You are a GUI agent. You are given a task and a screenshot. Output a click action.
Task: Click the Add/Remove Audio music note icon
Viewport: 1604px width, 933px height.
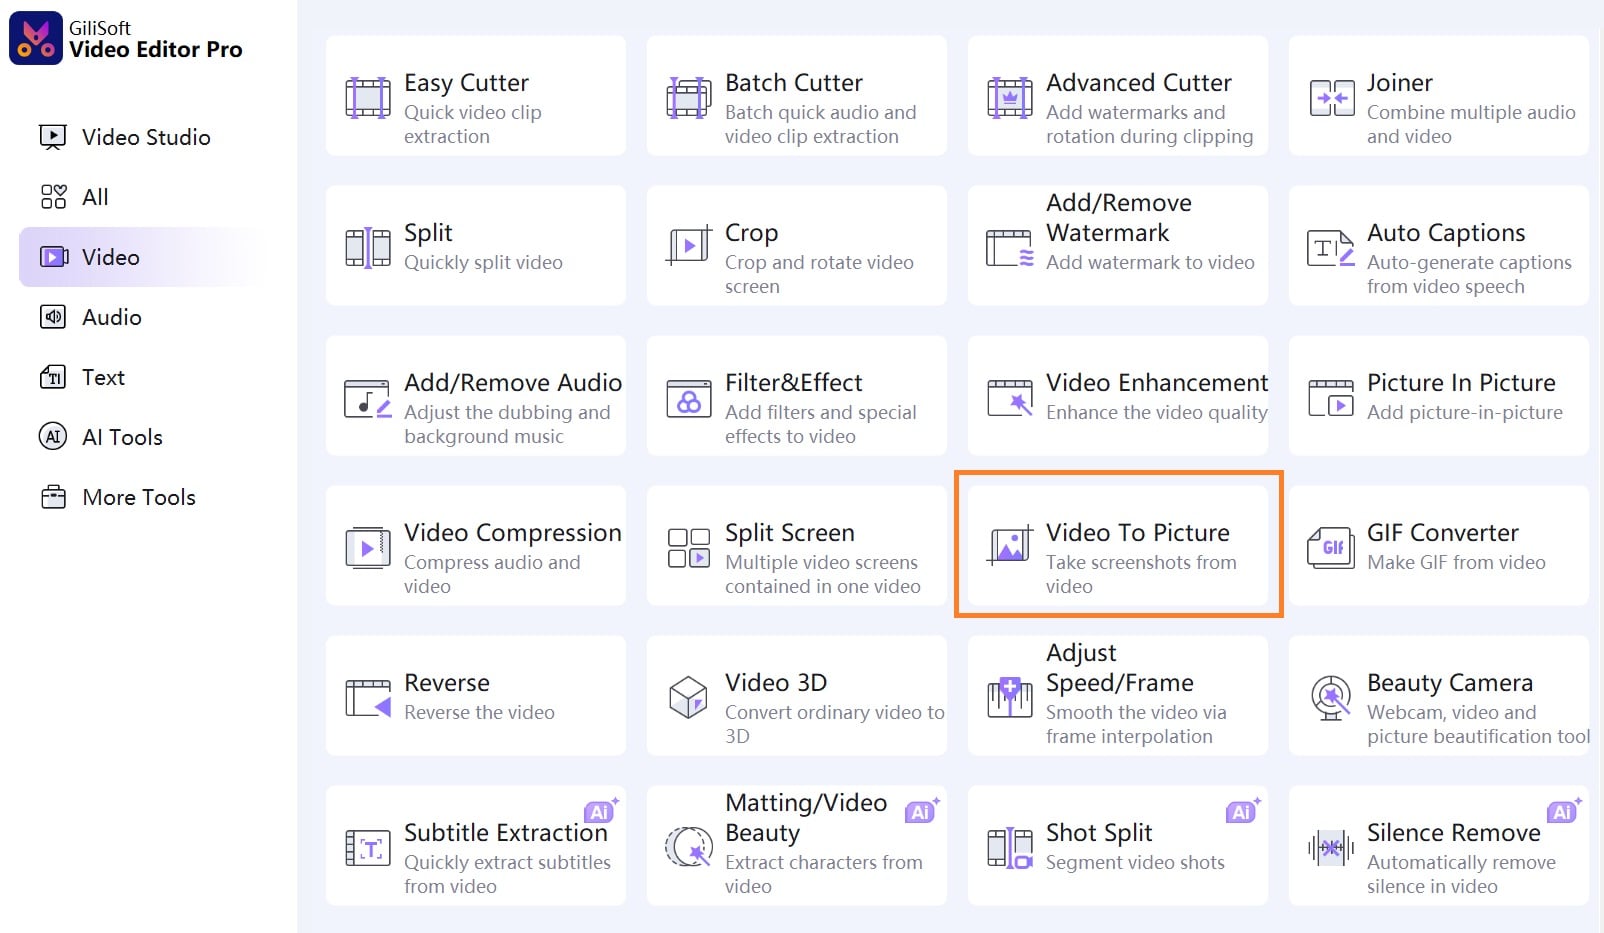pyautogui.click(x=368, y=398)
